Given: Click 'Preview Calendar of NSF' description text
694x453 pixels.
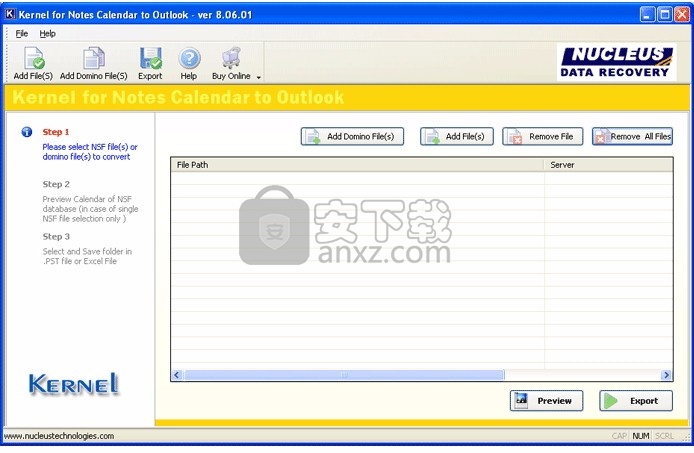Looking at the screenshot, I should click(x=90, y=209).
